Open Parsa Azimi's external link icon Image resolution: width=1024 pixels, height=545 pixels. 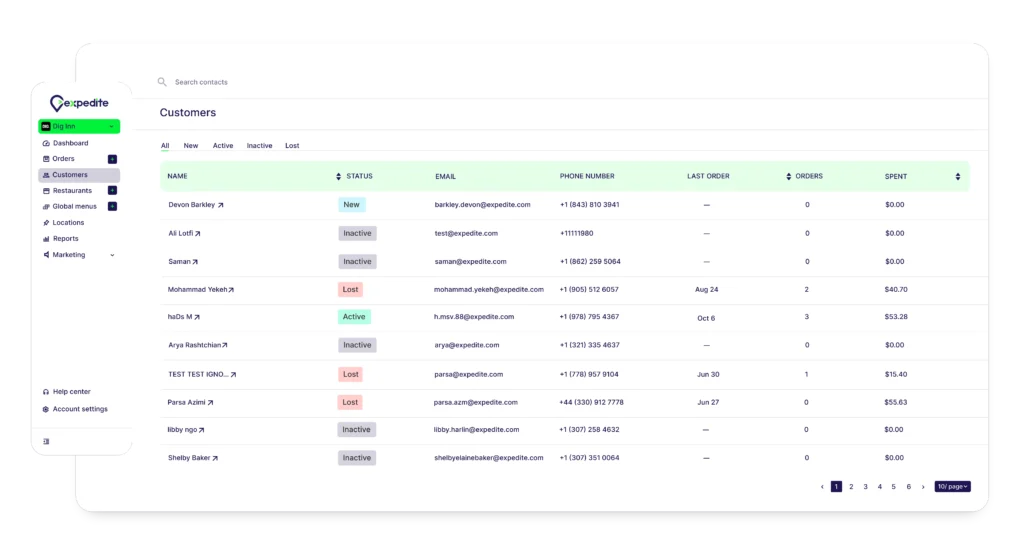tap(210, 403)
